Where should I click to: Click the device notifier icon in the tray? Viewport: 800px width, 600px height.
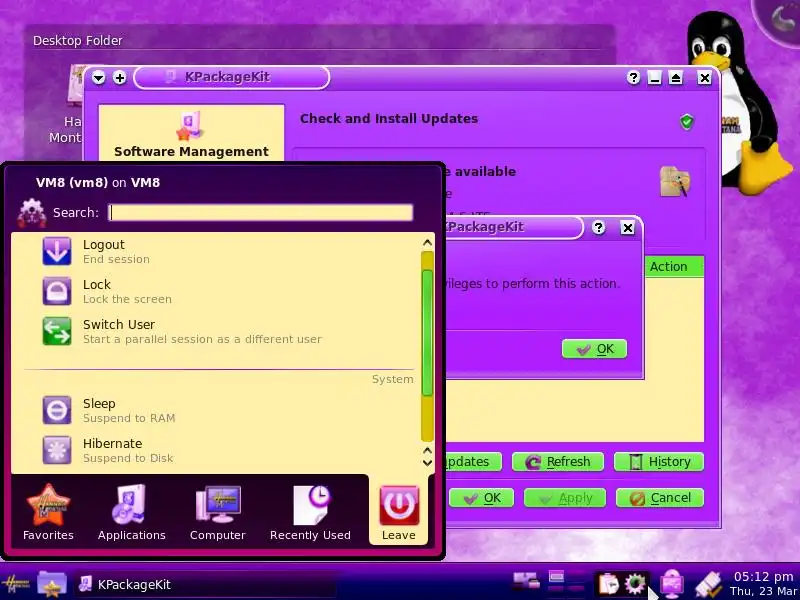(672, 584)
